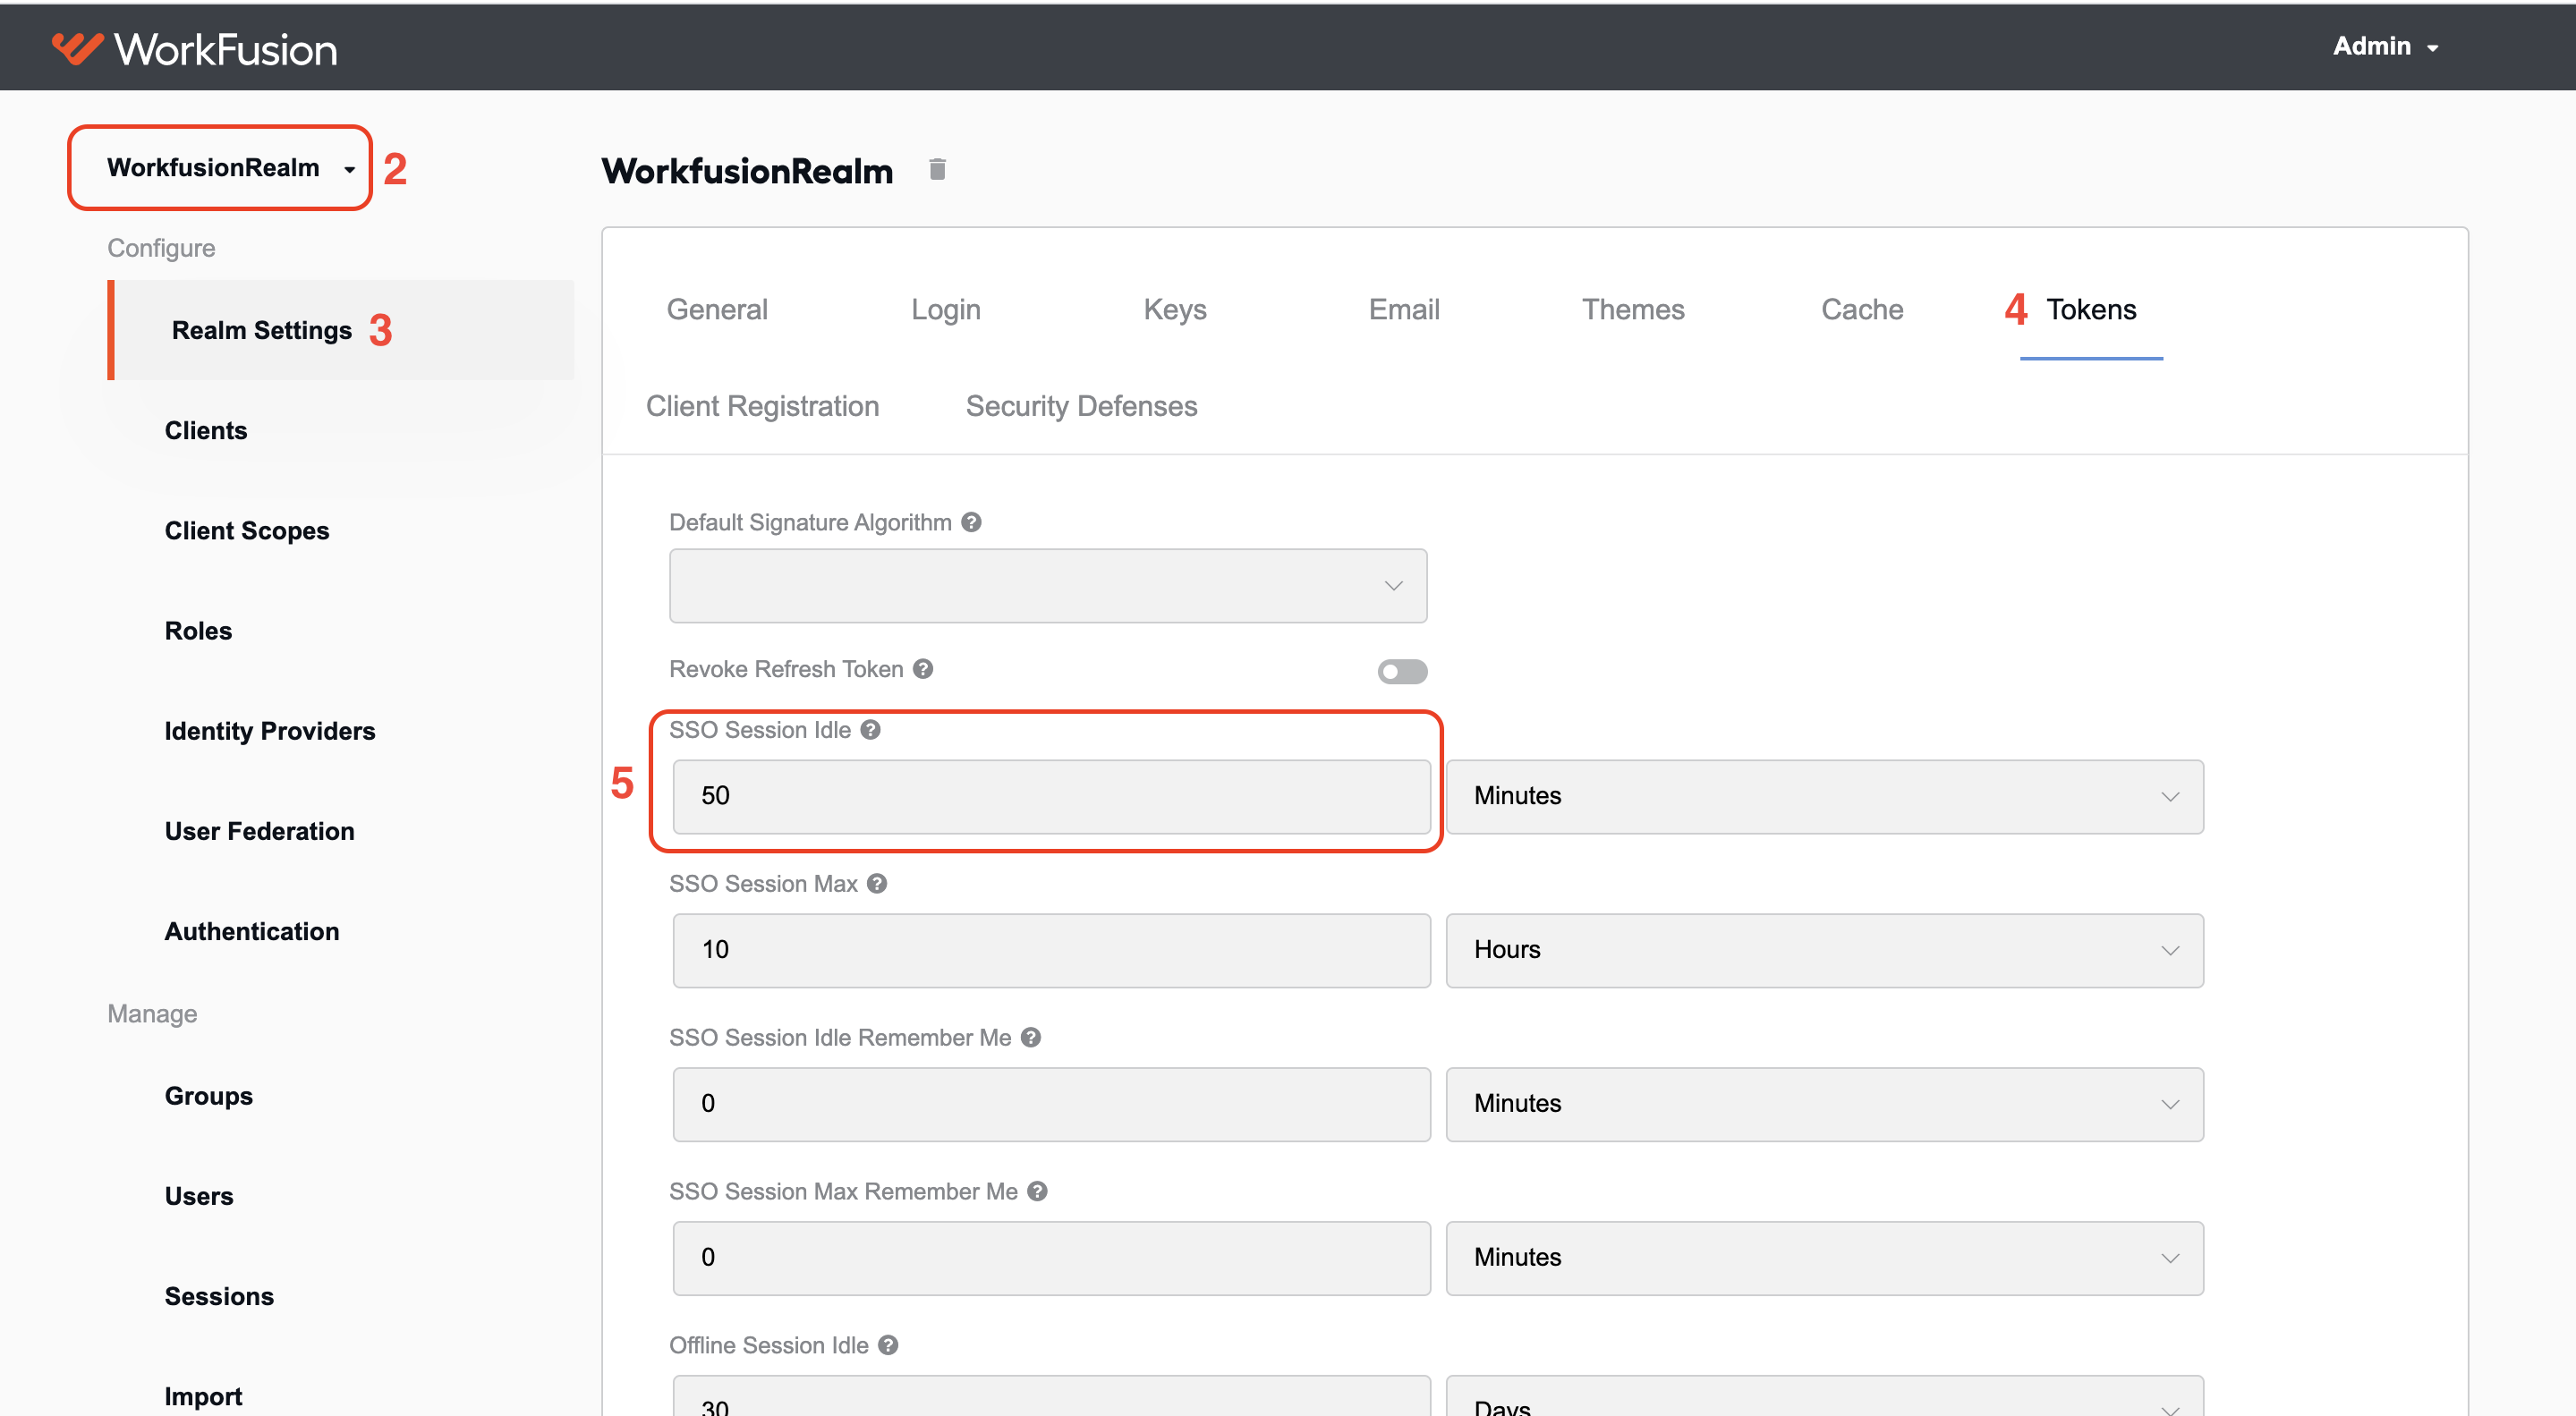Open the Client Registration tab

click(762, 407)
